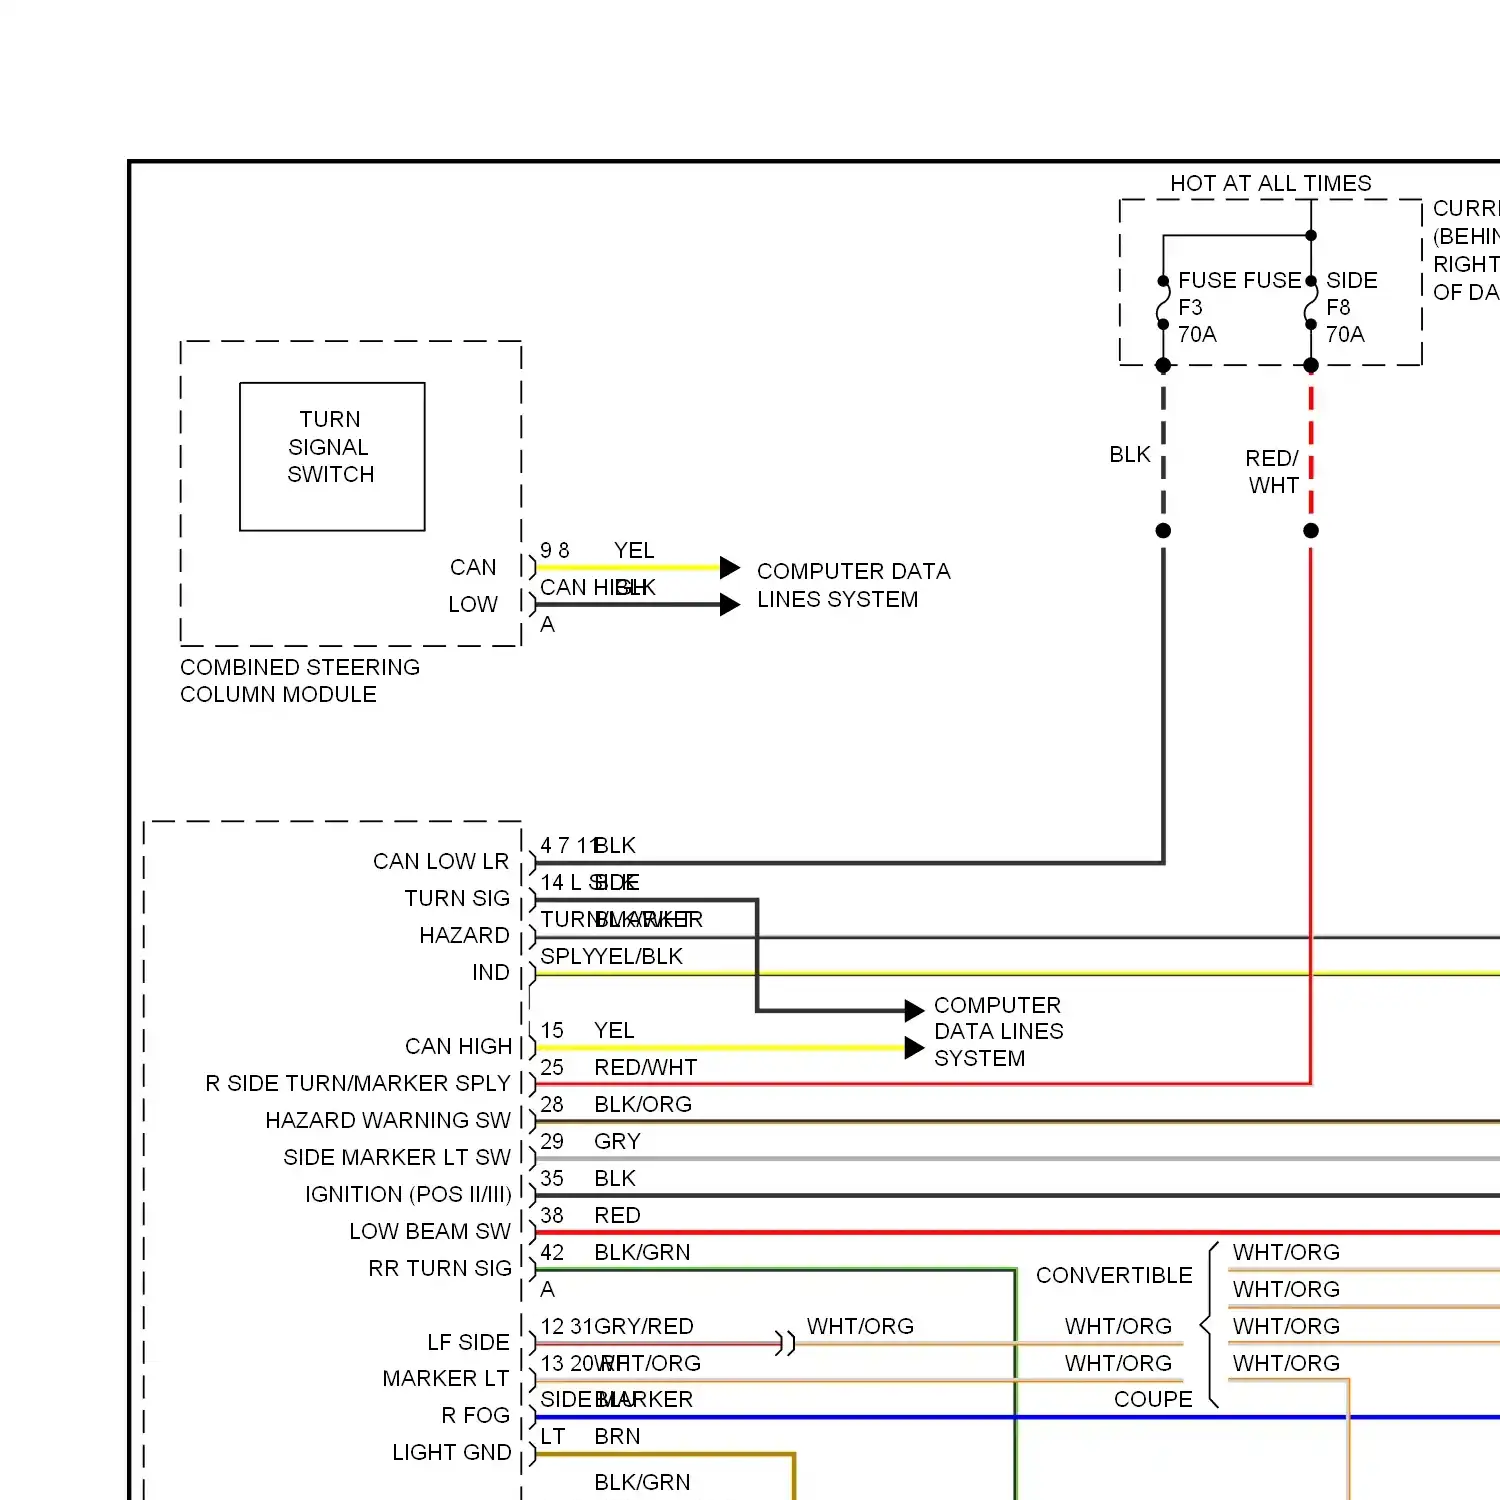Click the MARKER LT terminal label

pos(445,1378)
